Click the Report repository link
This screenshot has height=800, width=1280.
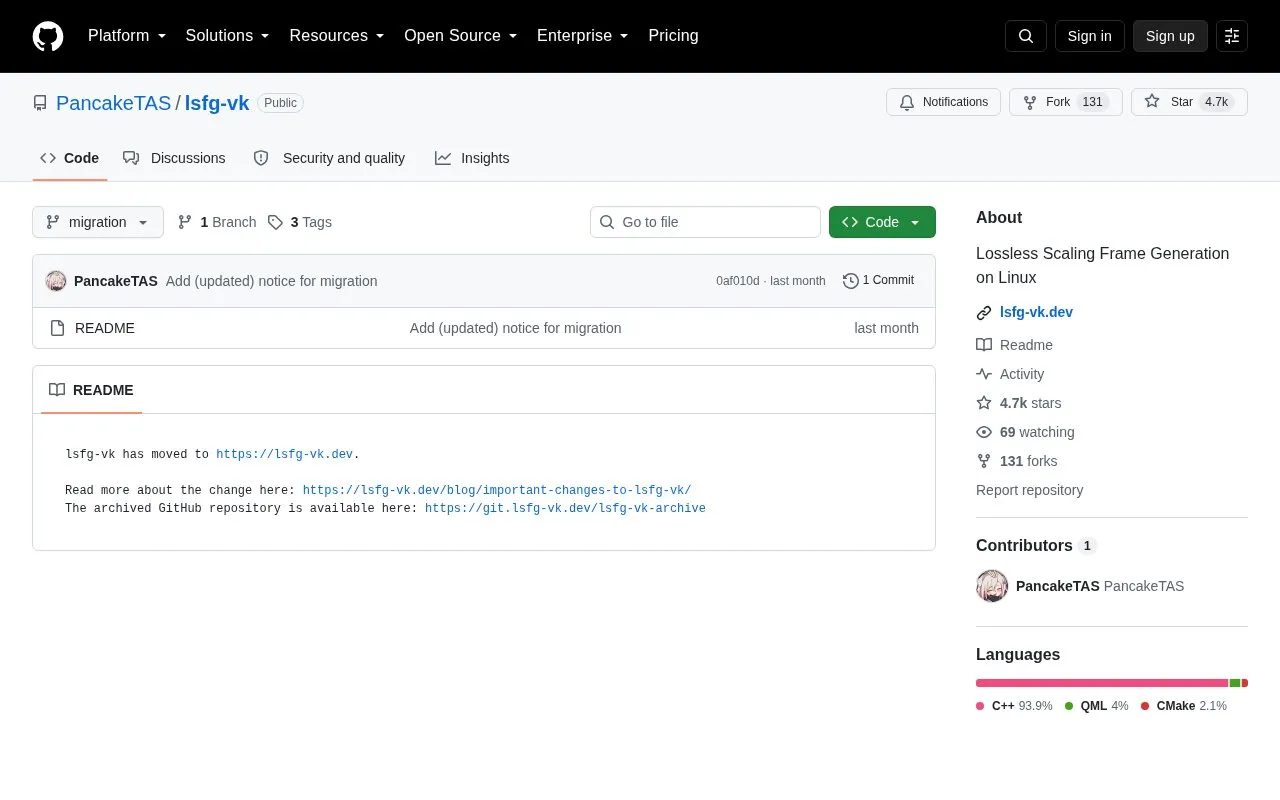click(1029, 490)
